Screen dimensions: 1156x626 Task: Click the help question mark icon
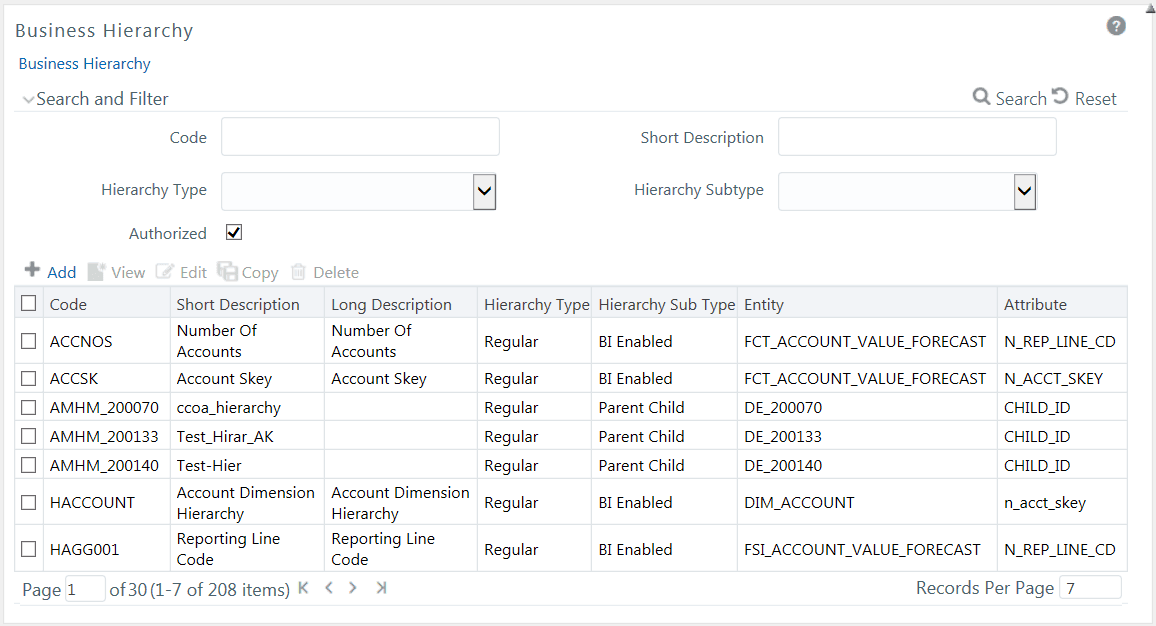pyautogui.click(x=1116, y=26)
